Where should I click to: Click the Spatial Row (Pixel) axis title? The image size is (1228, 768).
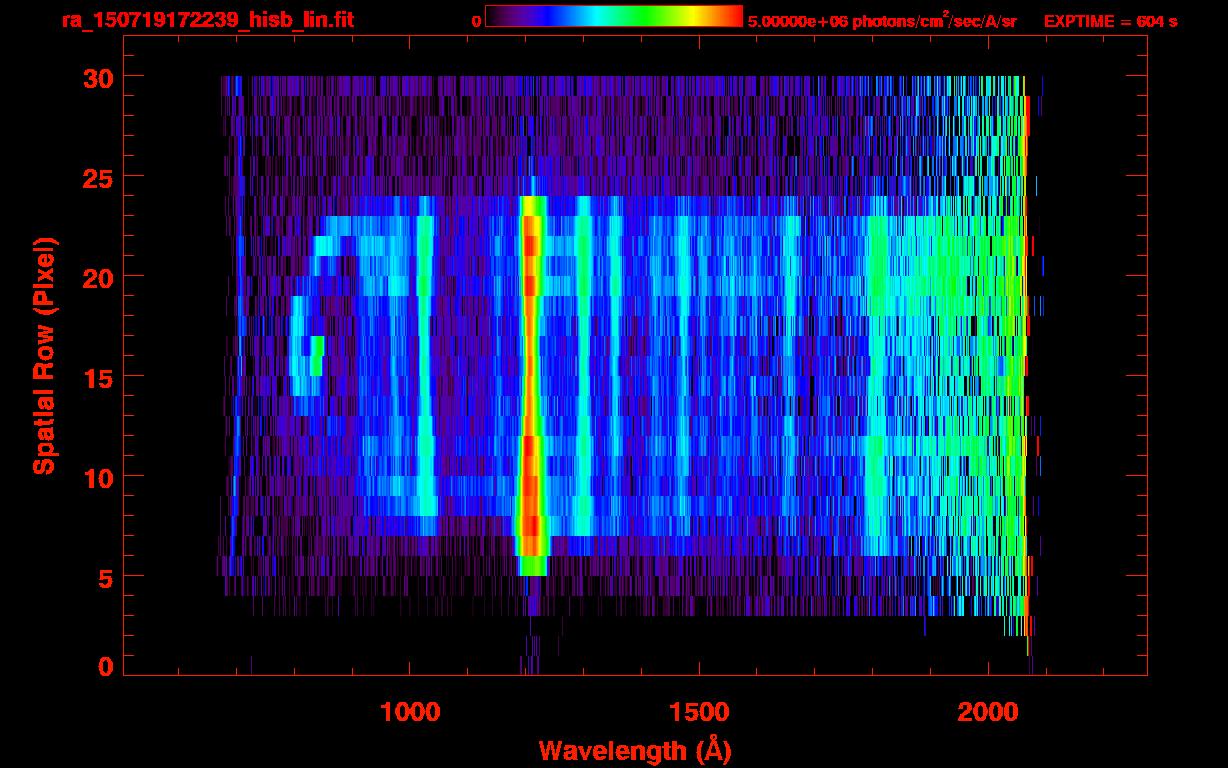43,356
